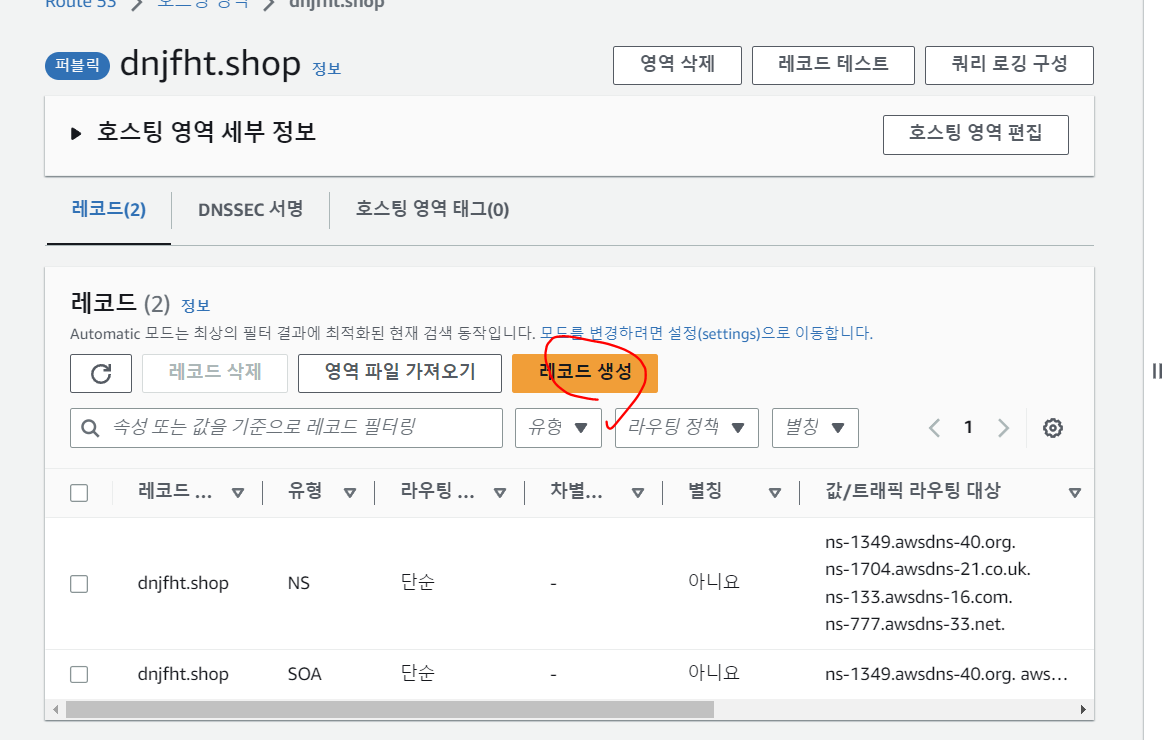The width and height of the screenshot is (1169, 740).
Task: Click NS type cell of first record
Action: 299,584
